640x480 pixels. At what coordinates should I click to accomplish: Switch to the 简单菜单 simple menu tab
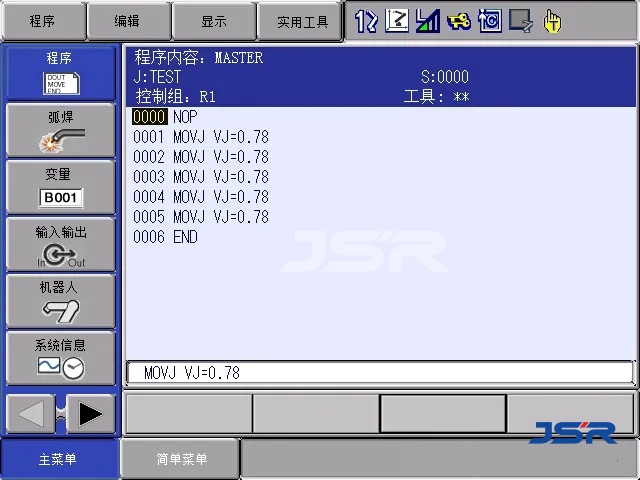tap(181, 460)
